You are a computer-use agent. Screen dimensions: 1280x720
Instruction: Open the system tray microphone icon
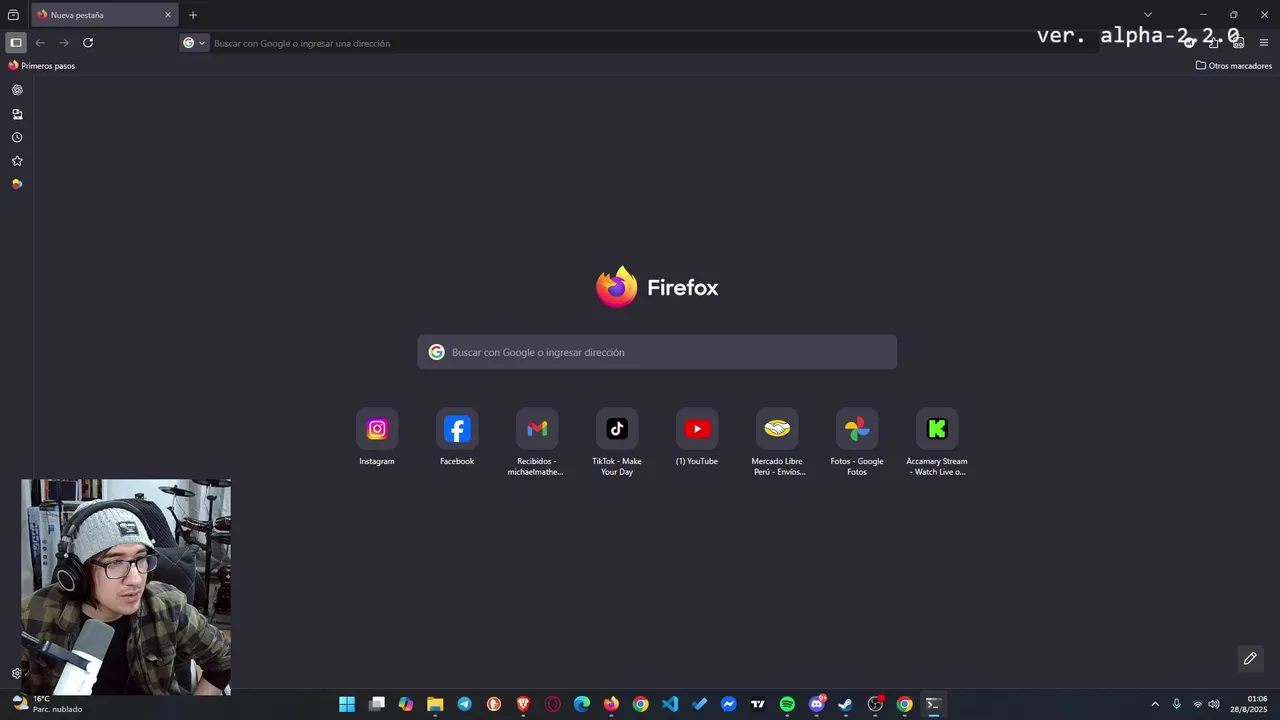(x=1177, y=704)
